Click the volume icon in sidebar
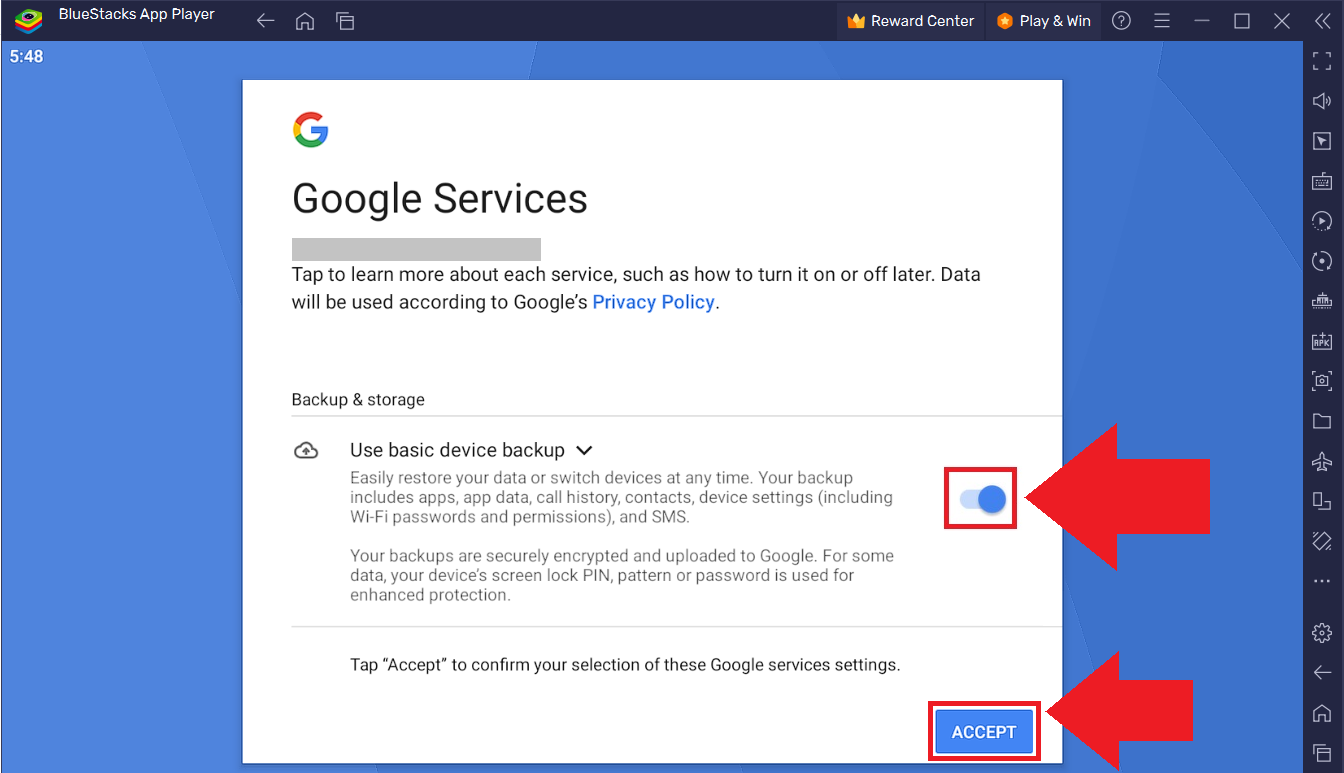This screenshot has height=773, width=1344. tap(1322, 101)
